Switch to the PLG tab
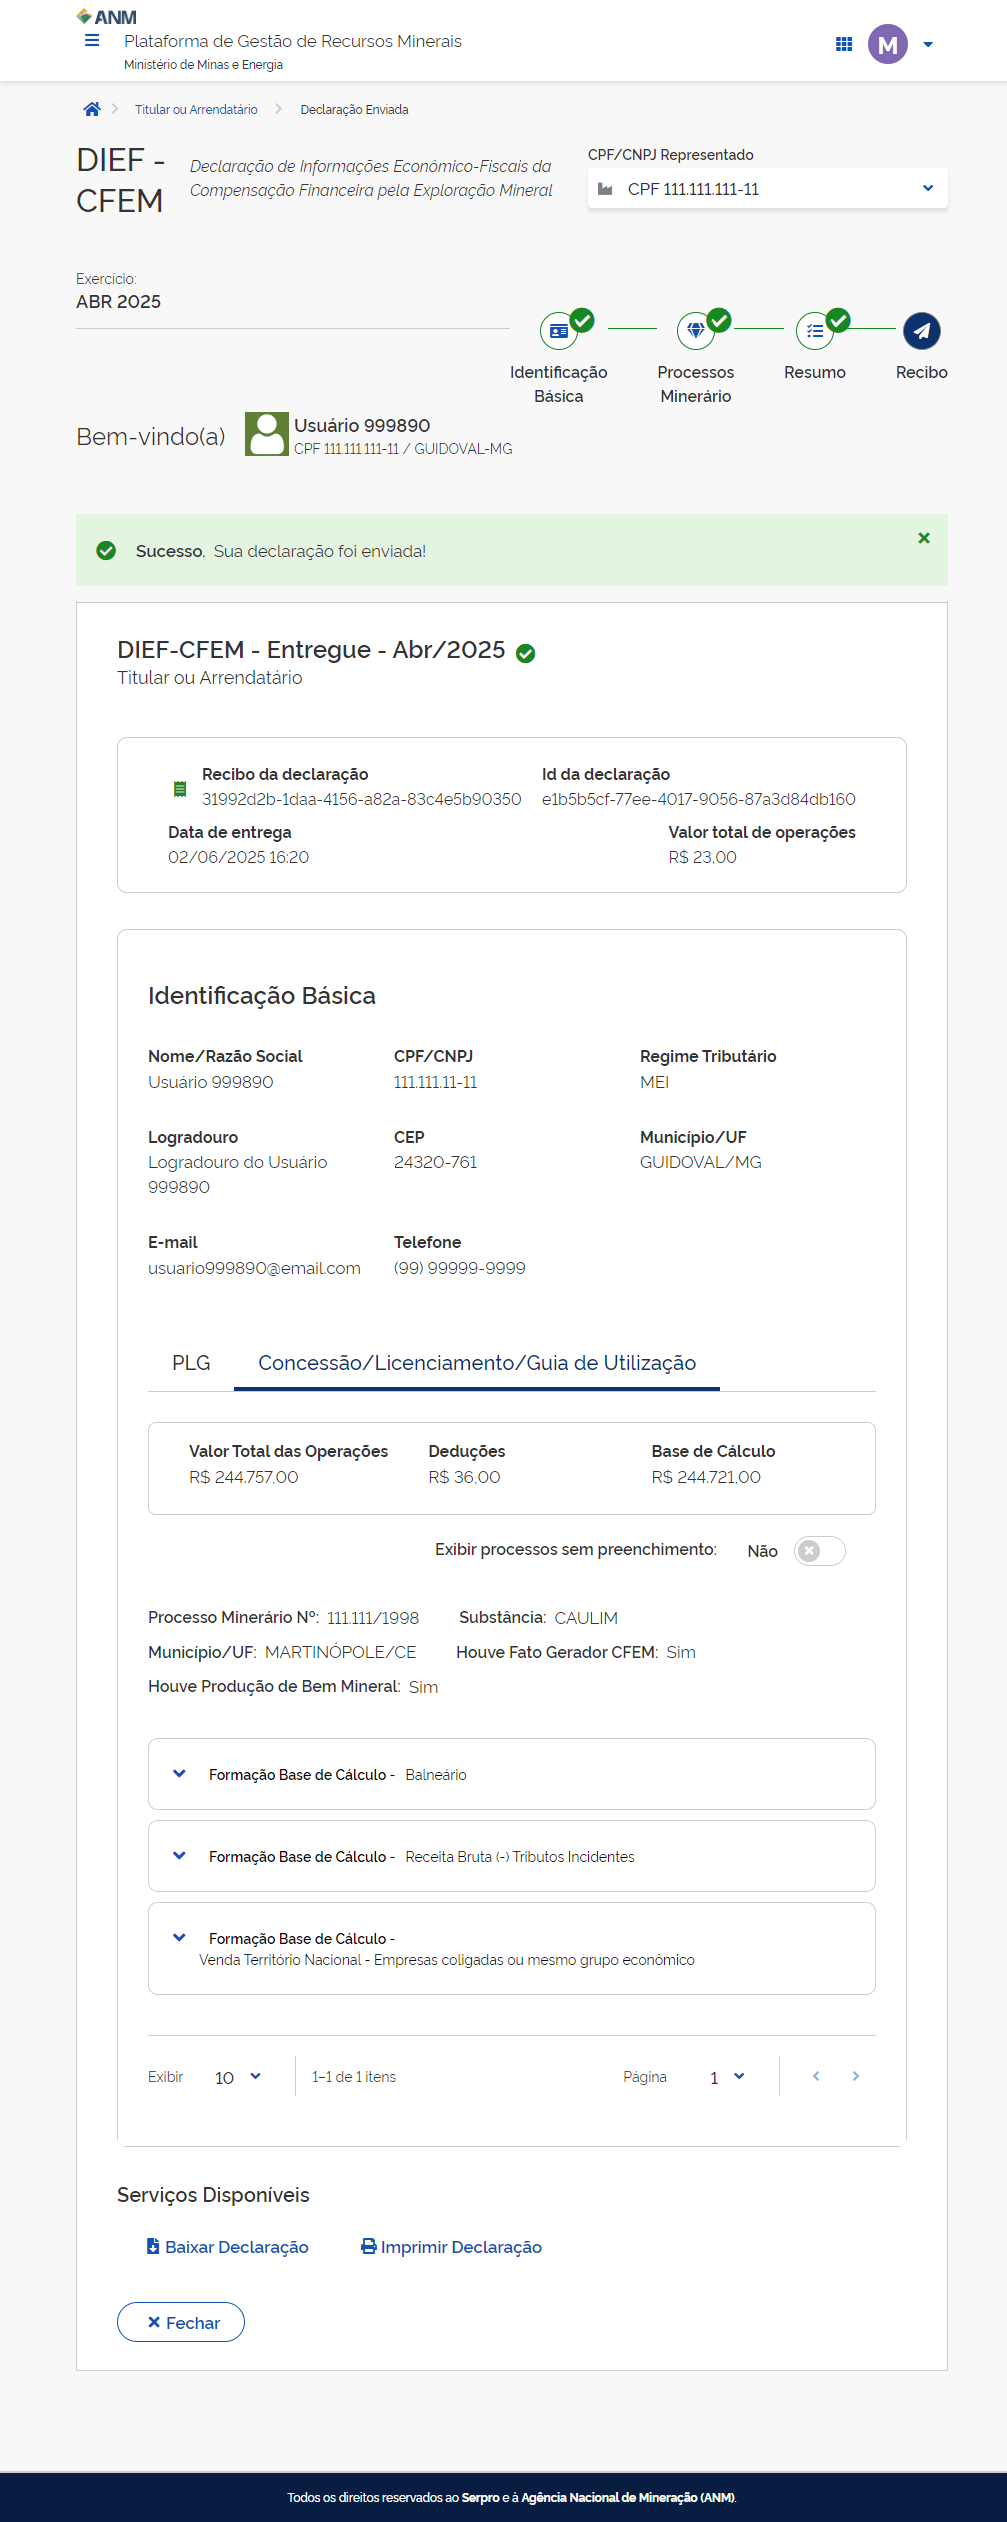Viewport: 1007px width, 2522px height. [x=191, y=1363]
